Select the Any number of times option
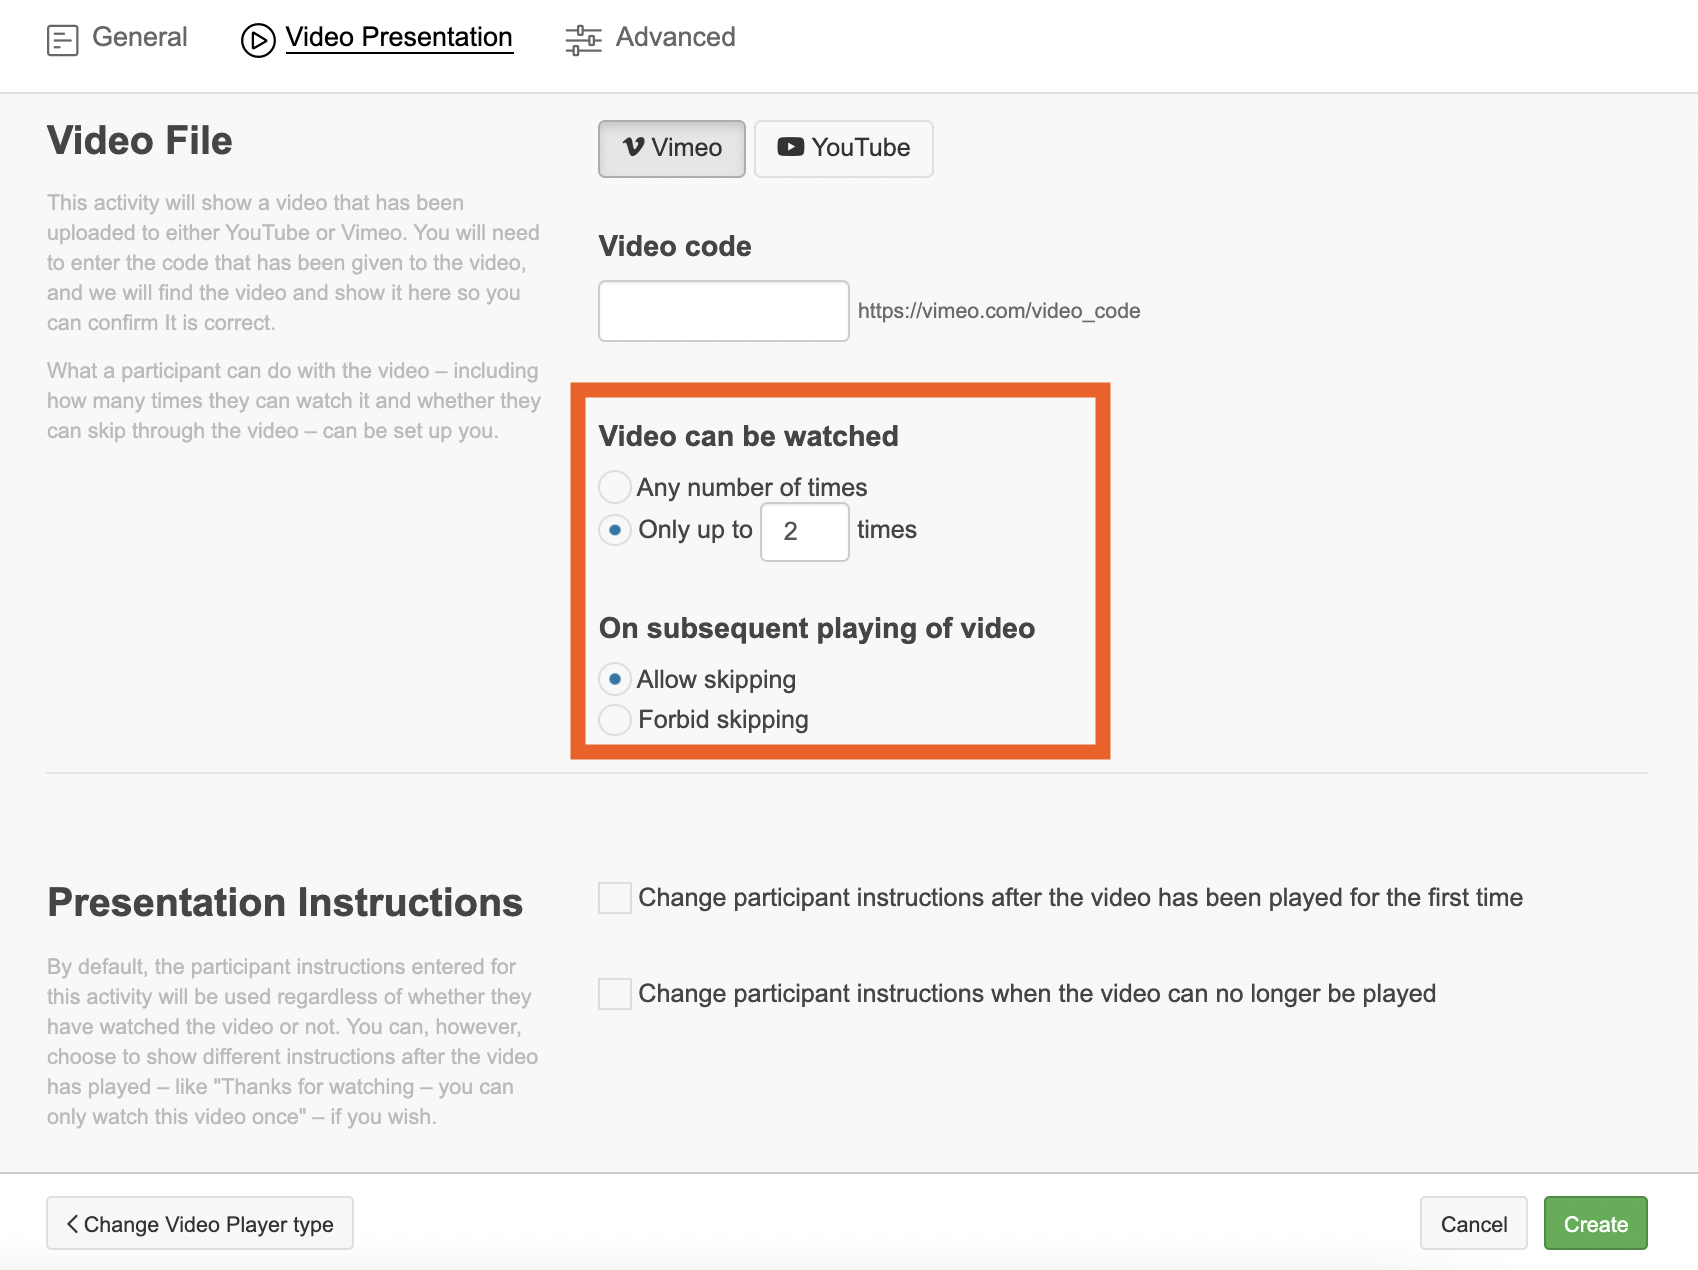This screenshot has height=1270, width=1698. [x=615, y=487]
